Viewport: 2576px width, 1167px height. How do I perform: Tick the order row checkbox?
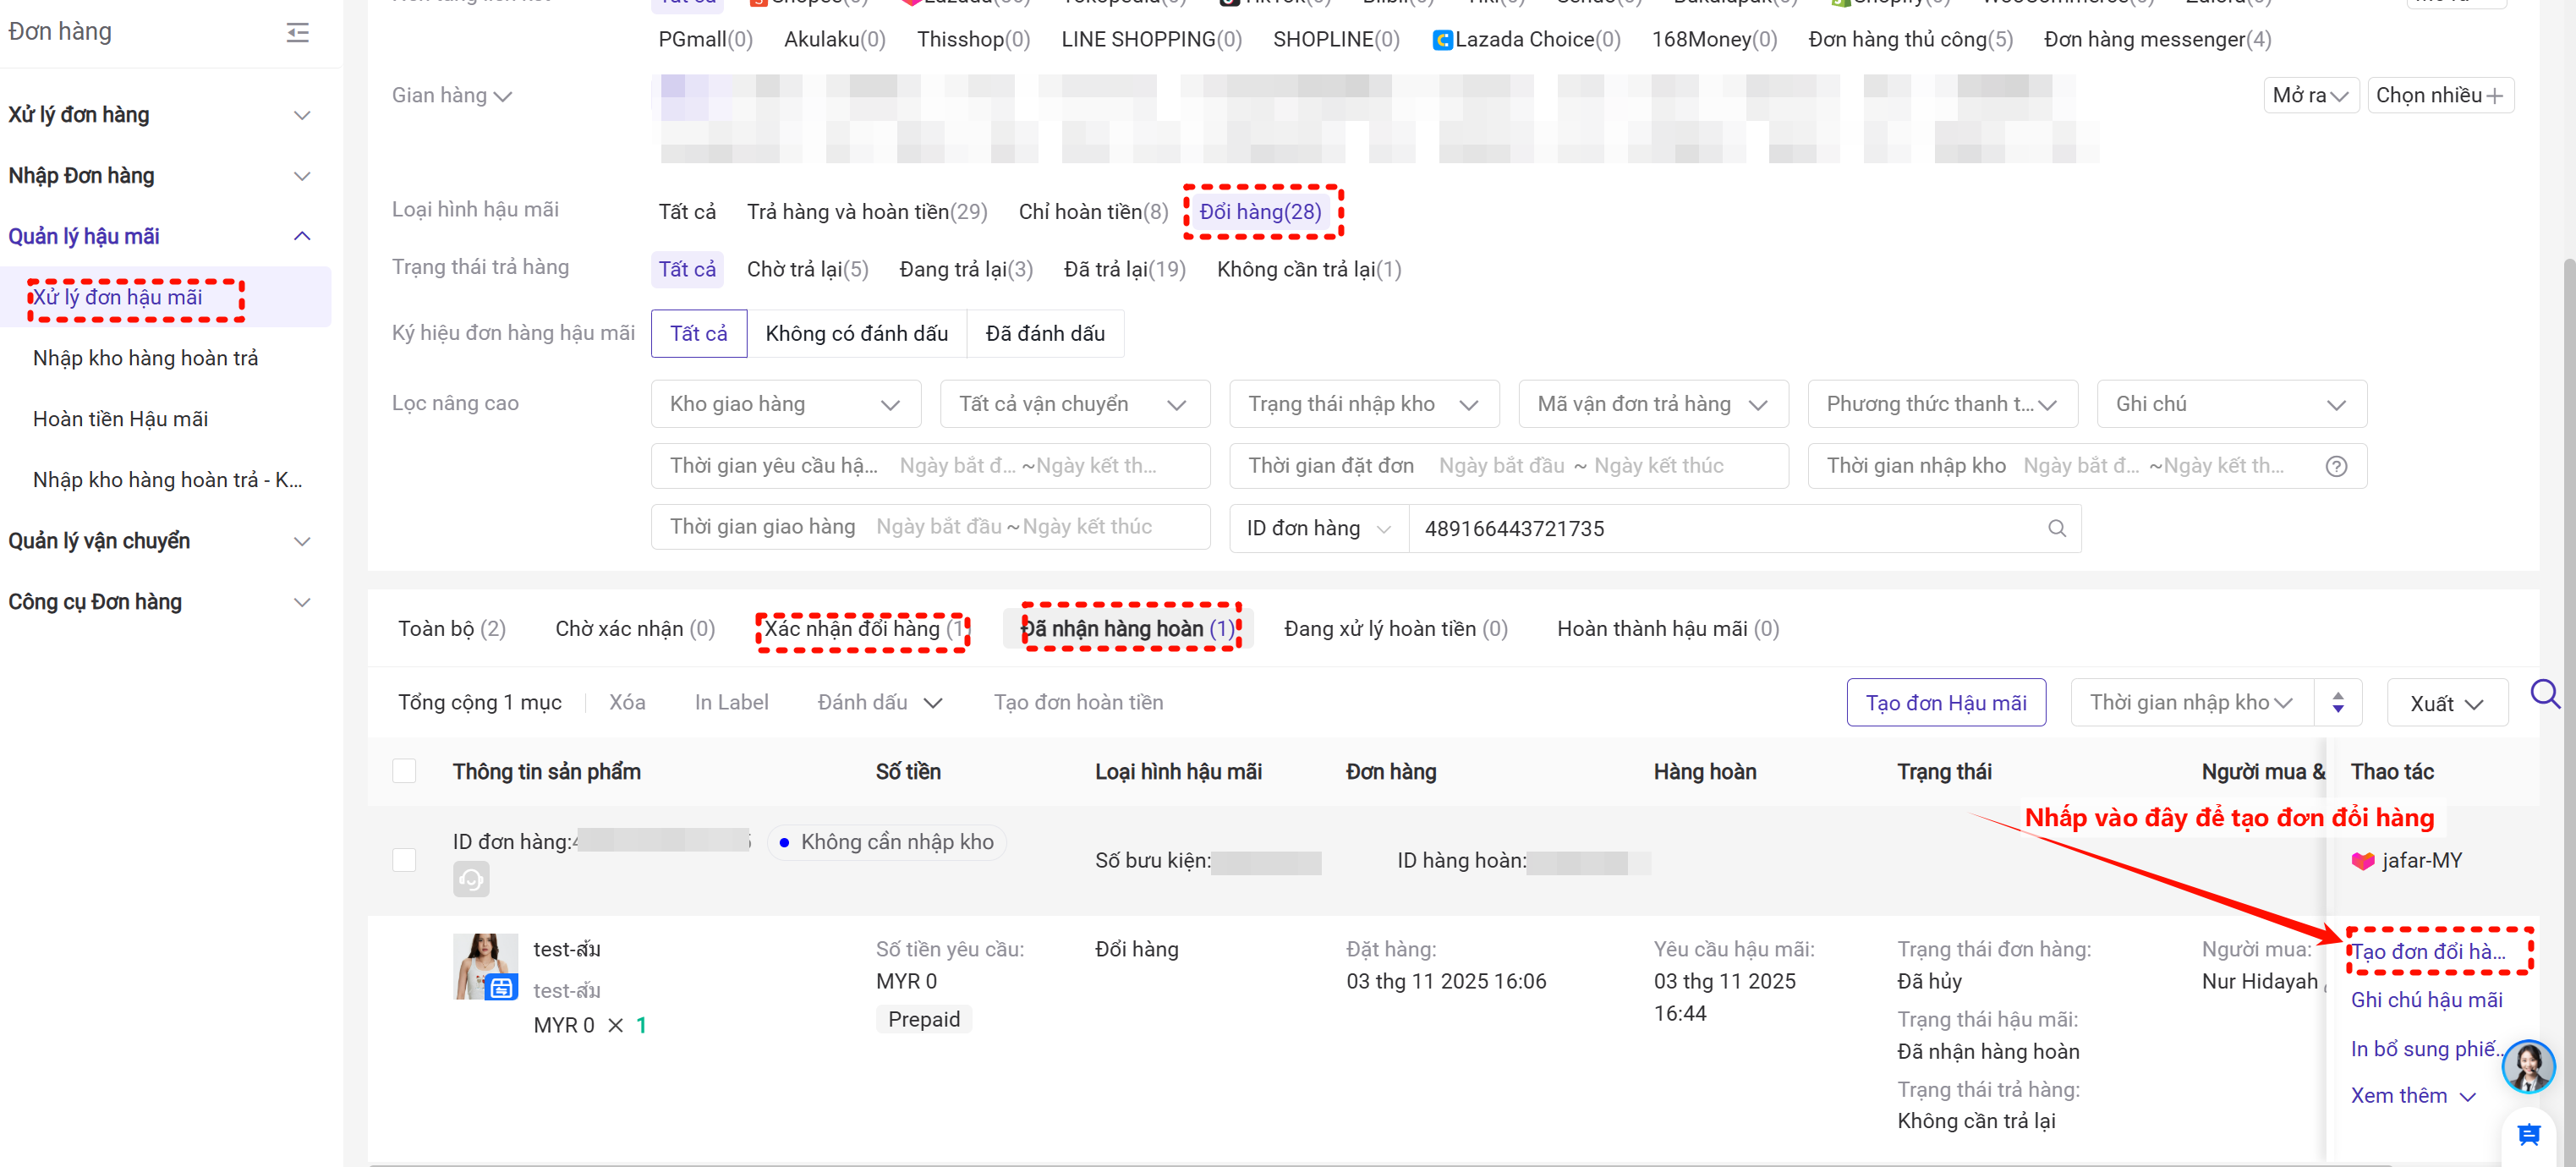pyautogui.click(x=404, y=860)
